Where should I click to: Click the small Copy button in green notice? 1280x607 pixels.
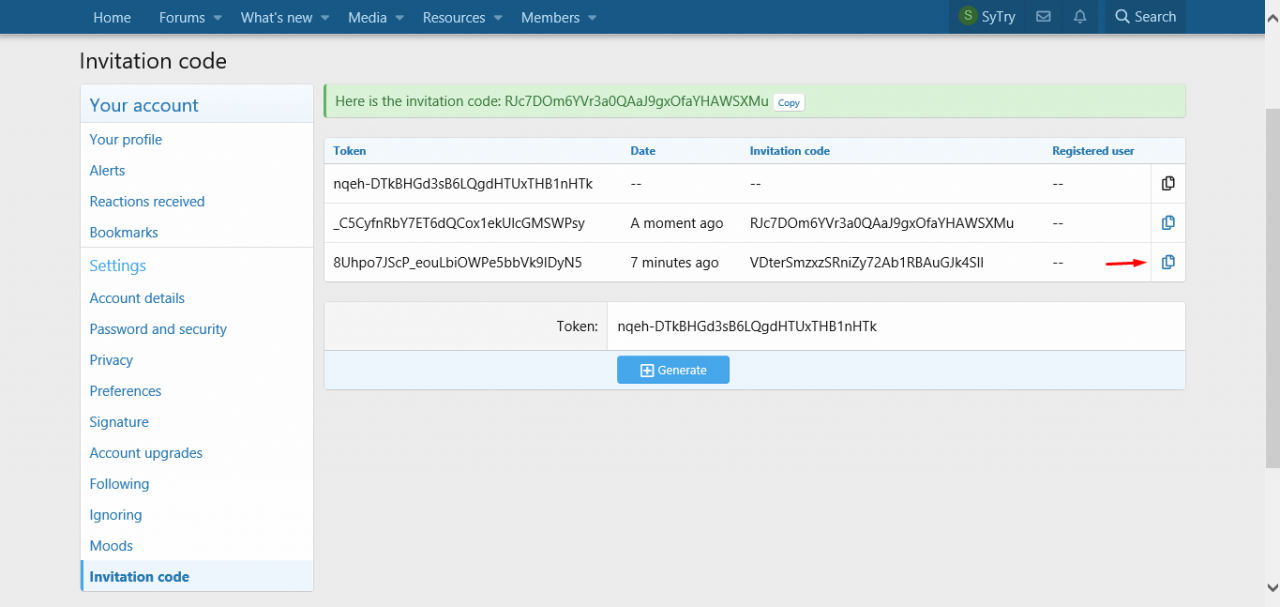(x=789, y=102)
